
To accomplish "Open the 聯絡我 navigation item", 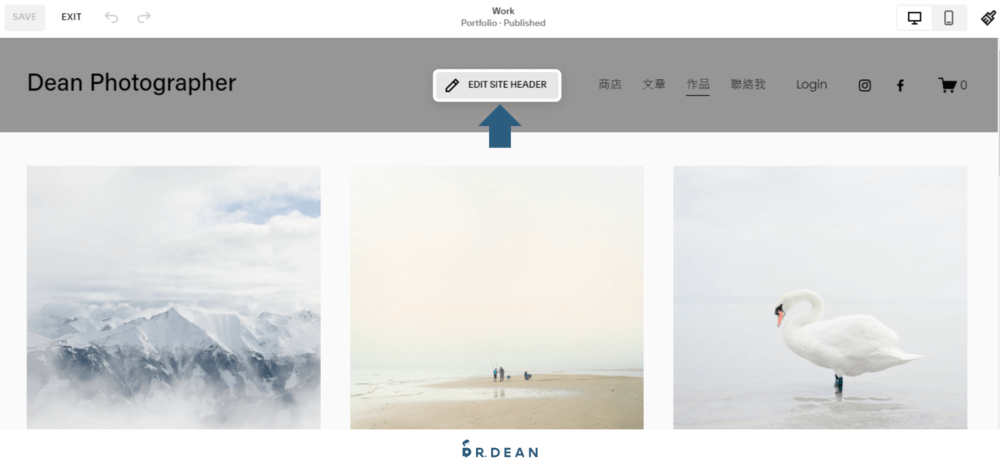I will (748, 84).
